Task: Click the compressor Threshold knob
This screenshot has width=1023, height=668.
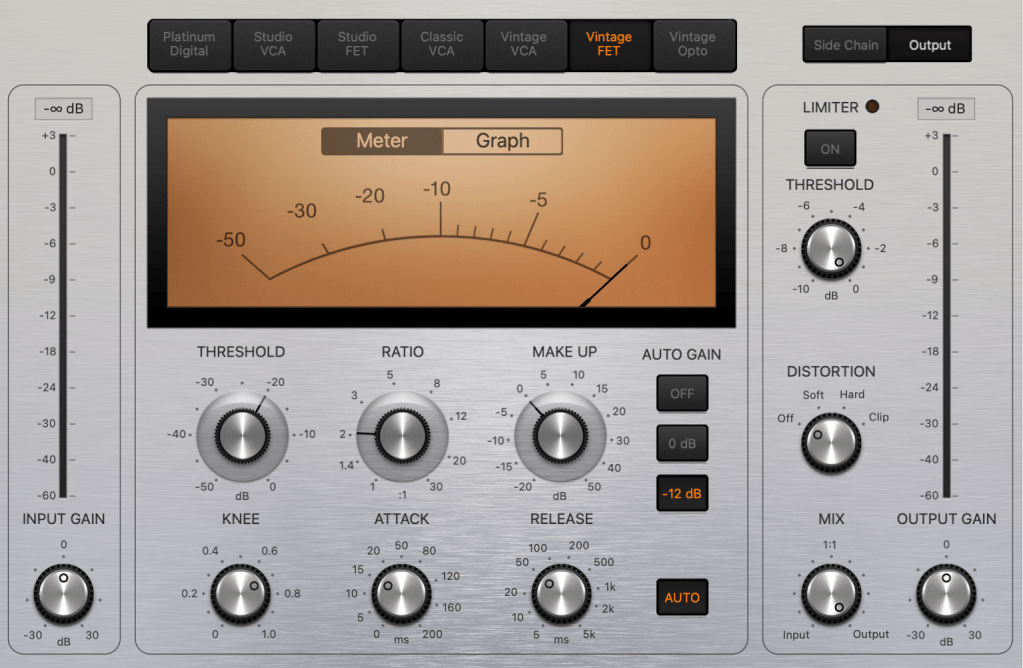Action: (x=242, y=436)
